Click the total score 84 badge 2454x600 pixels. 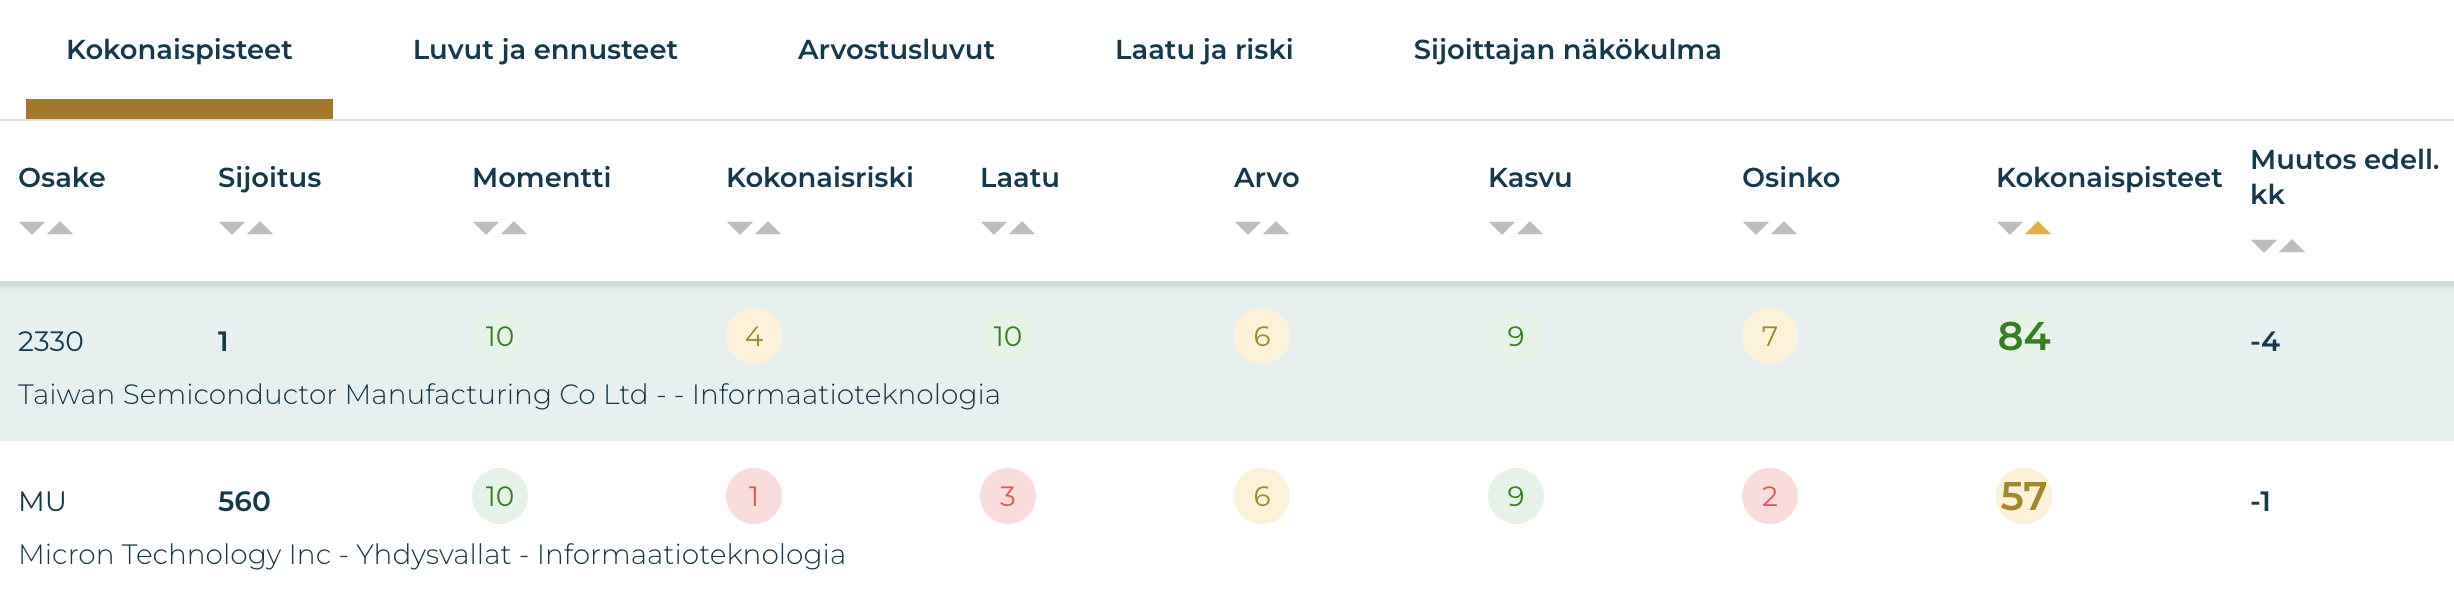pos(2024,337)
